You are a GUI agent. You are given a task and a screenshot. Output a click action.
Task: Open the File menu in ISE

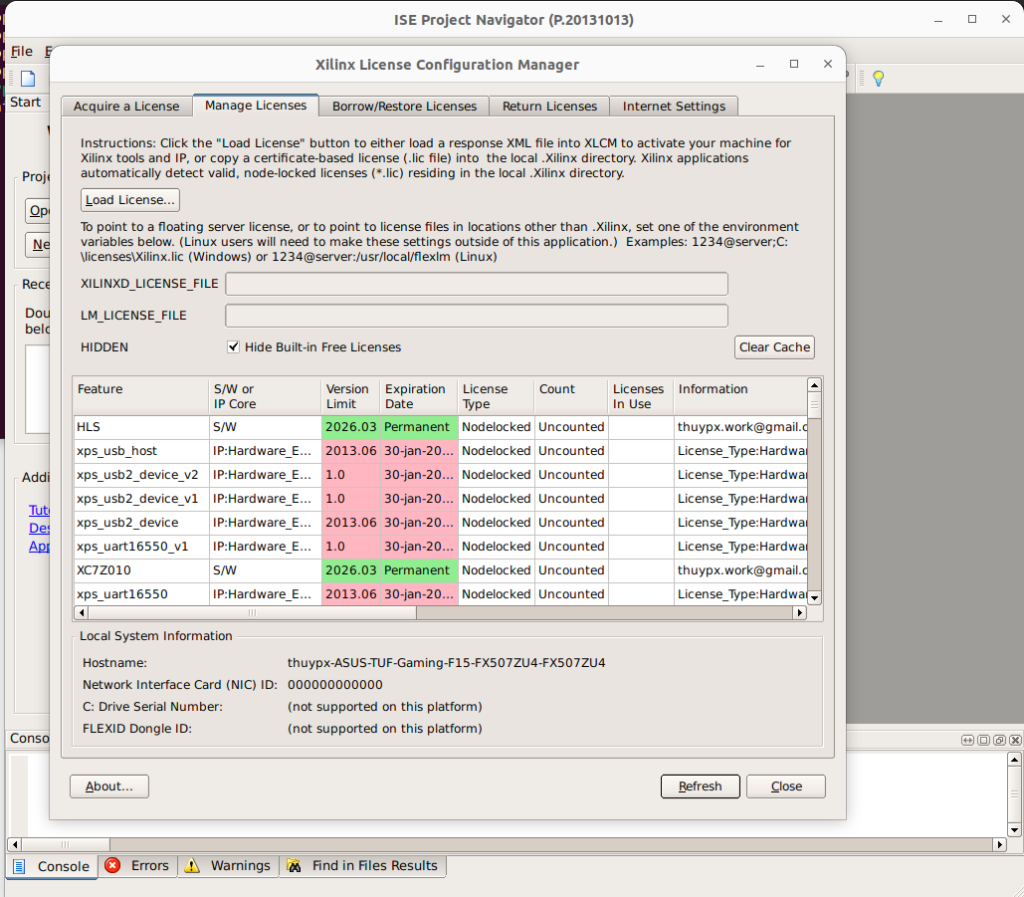coord(22,52)
